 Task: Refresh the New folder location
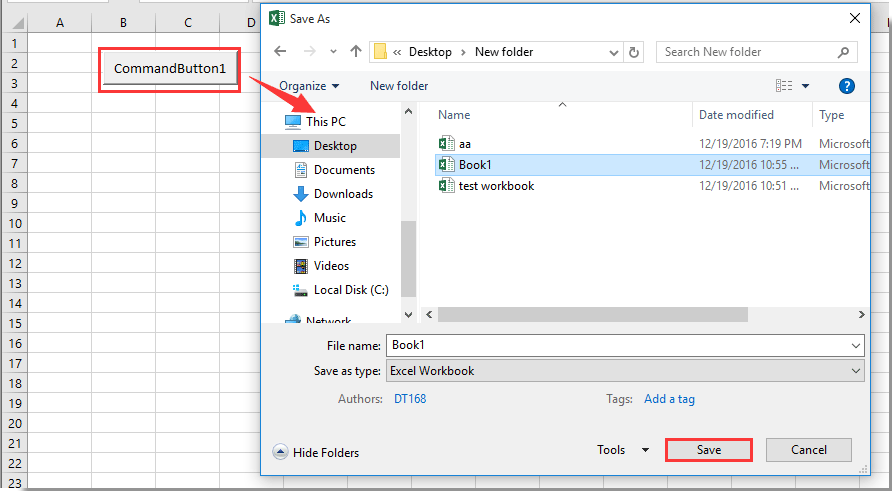point(633,52)
